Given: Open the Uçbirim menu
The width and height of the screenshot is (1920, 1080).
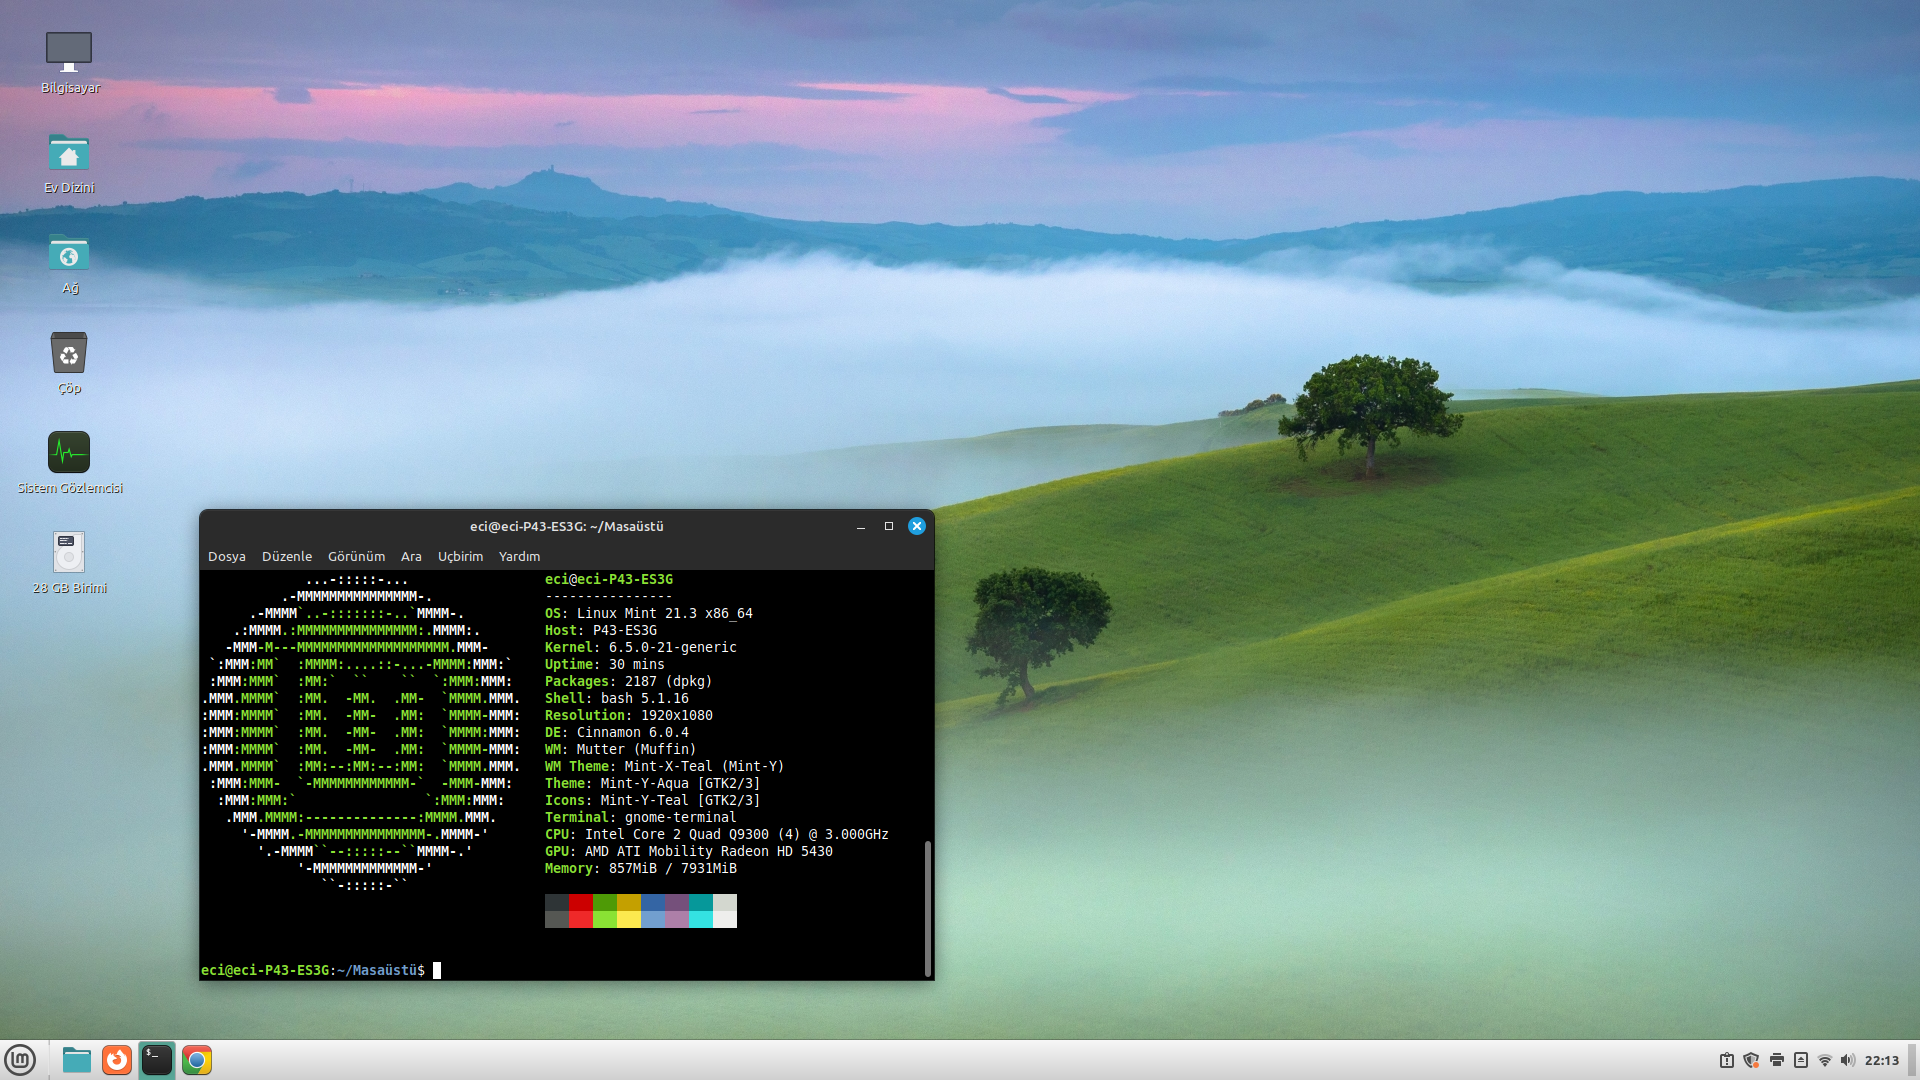Looking at the screenshot, I should point(460,557).
